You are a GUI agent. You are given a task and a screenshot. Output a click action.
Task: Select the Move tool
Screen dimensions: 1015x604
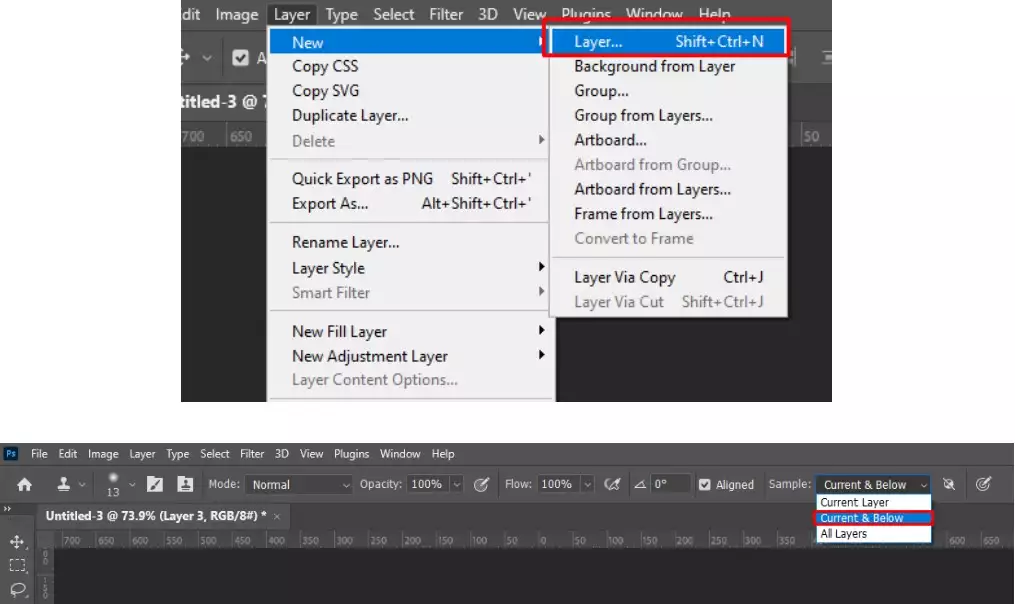point(16,542)
